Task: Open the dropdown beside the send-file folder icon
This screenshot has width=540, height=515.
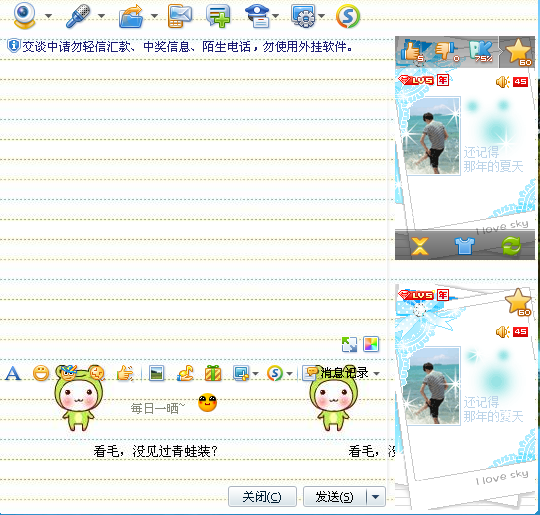Action: (x=154, y=16)
